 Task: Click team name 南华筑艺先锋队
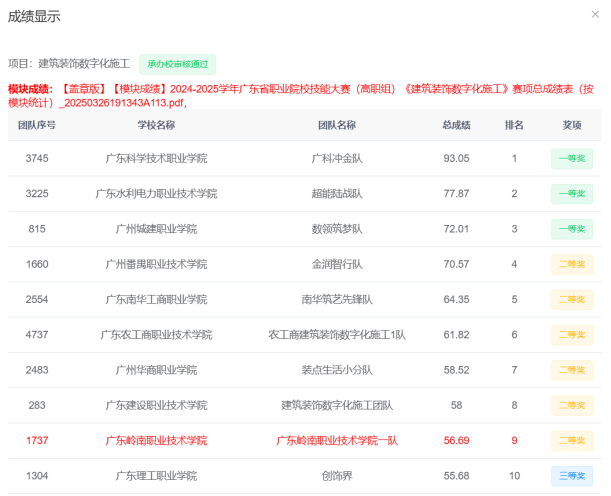(337, 300)
